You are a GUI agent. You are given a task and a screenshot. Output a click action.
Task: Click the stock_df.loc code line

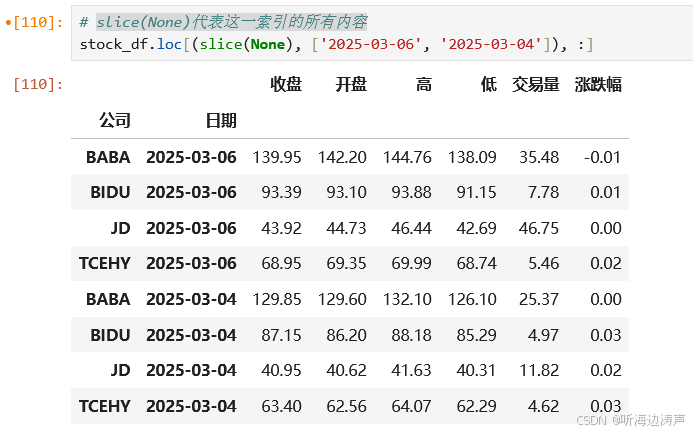pyautogui.click(x=336, y=44)
